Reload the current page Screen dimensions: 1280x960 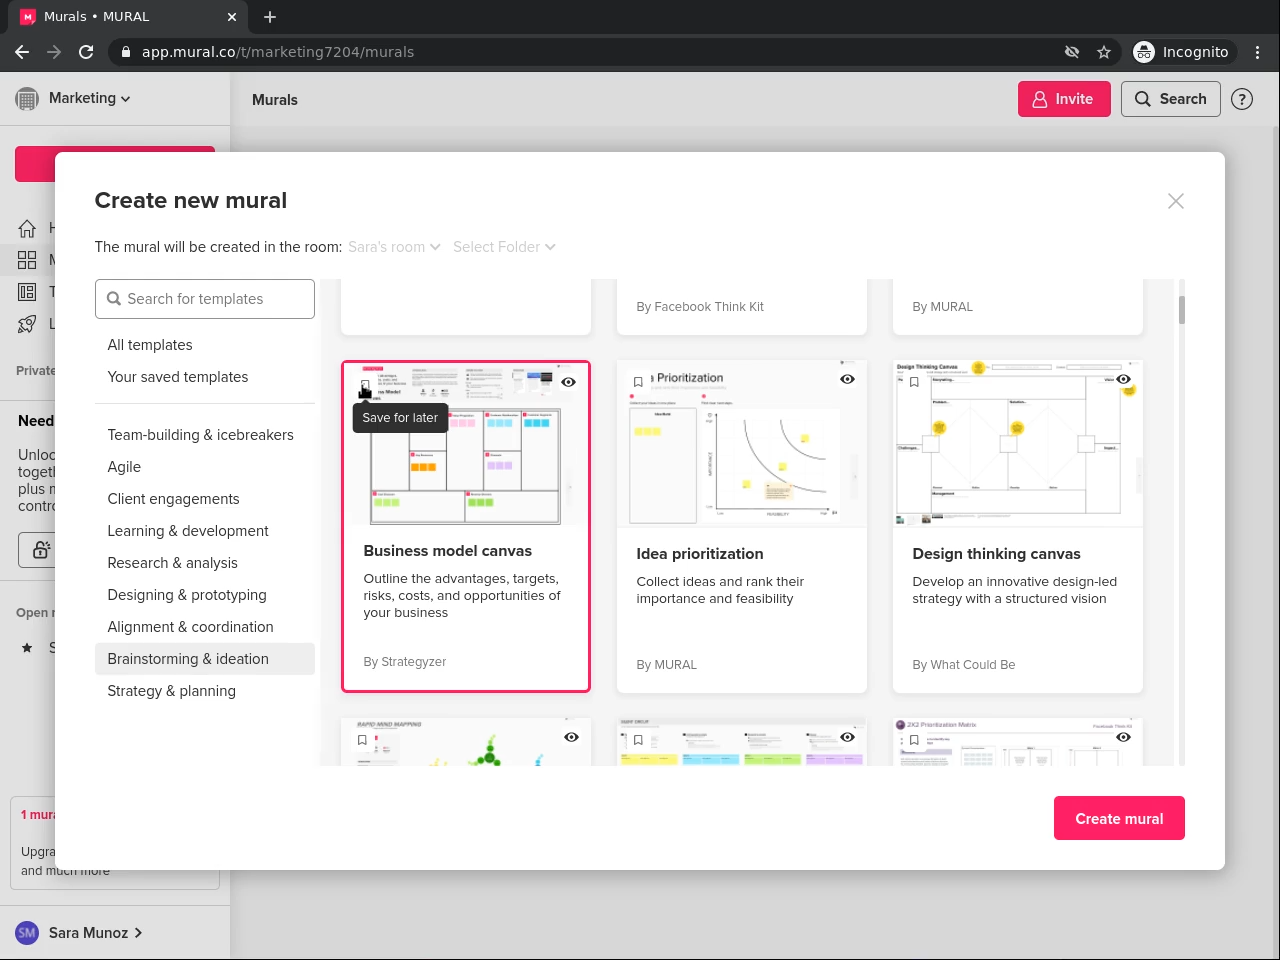86,52
